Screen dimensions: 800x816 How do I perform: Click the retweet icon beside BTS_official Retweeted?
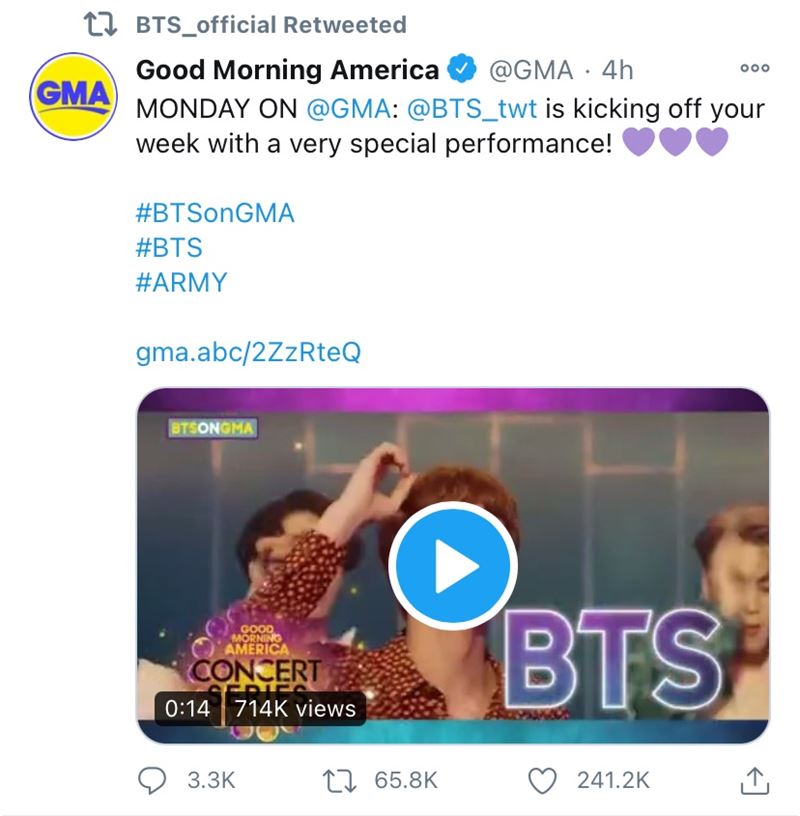[x=100, y=25]
